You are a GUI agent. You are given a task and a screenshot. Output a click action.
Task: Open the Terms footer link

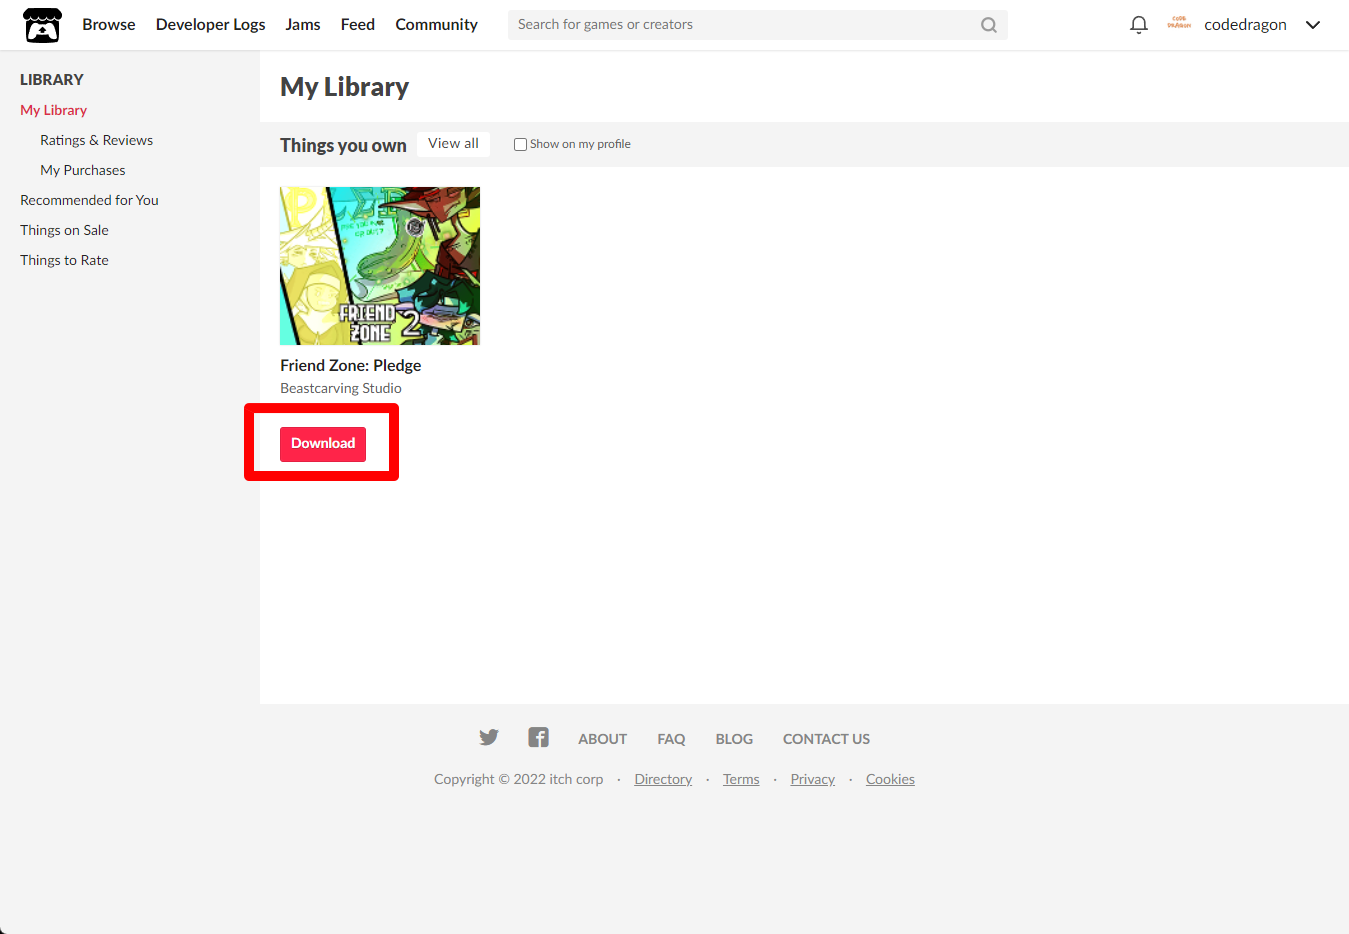click(x=741, y=779)
